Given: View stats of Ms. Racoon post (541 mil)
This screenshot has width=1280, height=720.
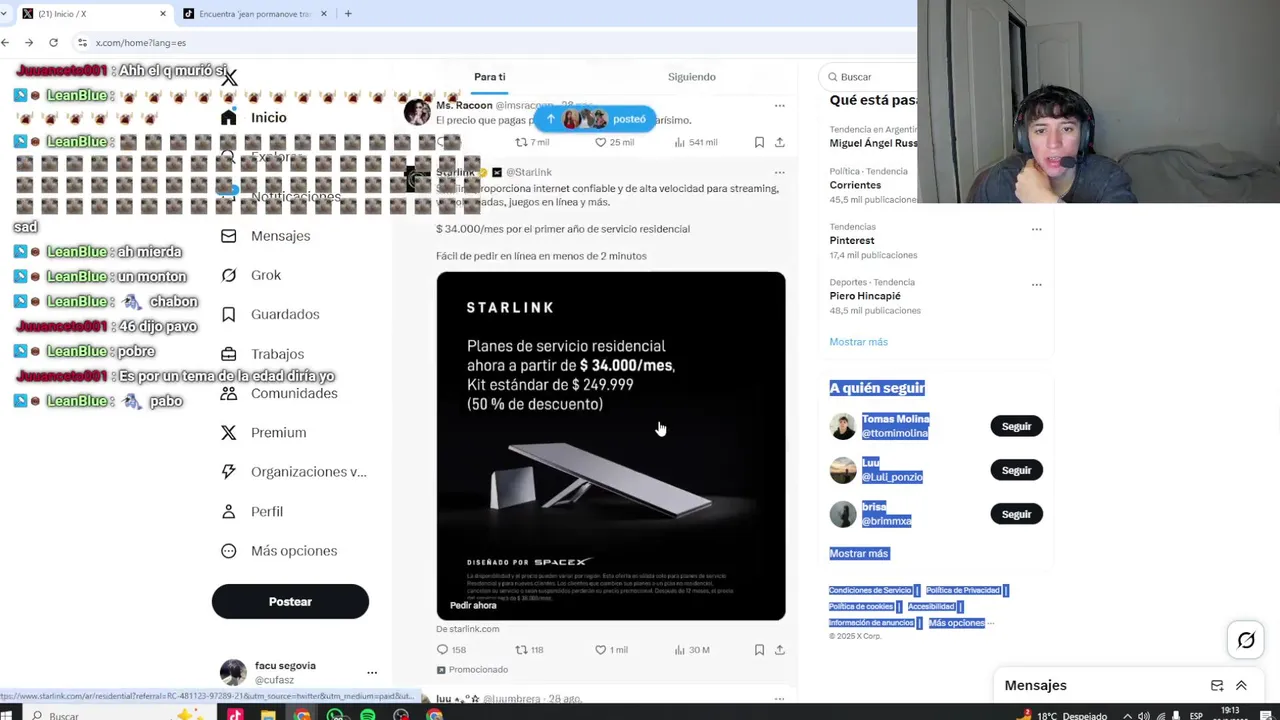Looking at the screenshot, I should coord(696,142).
